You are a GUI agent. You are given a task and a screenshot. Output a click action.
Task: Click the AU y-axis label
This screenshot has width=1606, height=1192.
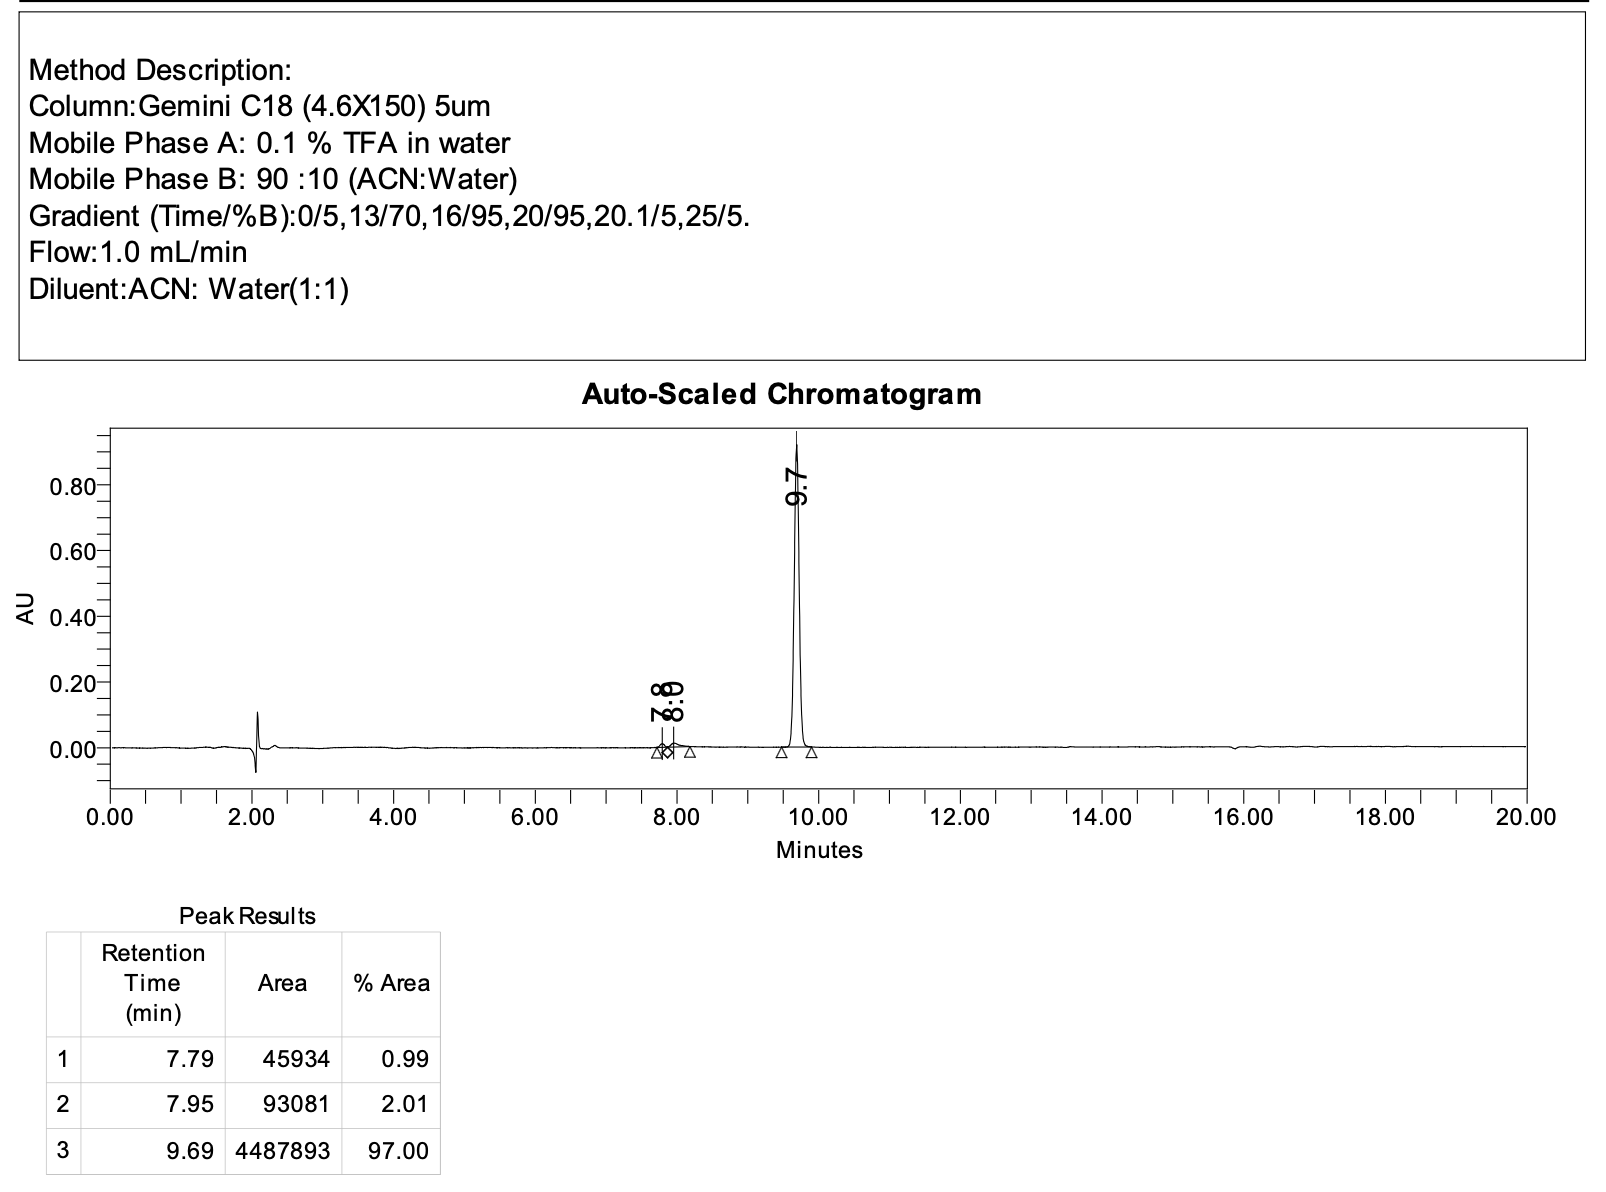coord(26,608)
